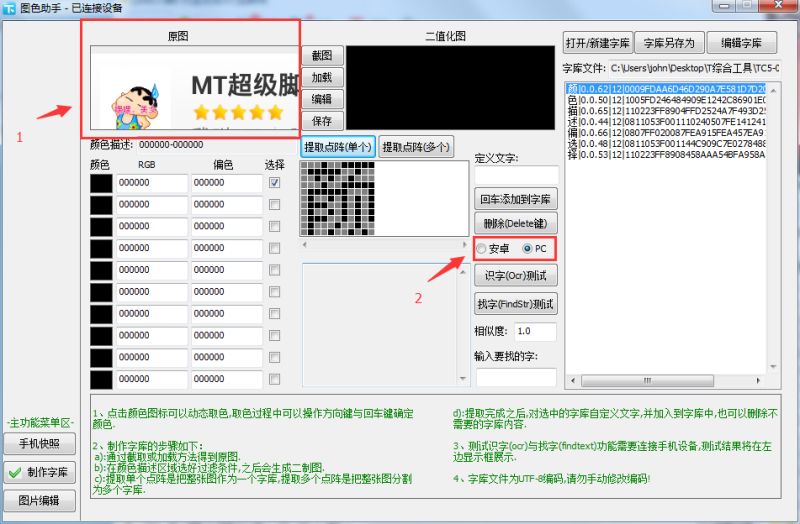Click 删除(Delete键) button
Screen dimensions: 800x524
[x=515, y=223]
